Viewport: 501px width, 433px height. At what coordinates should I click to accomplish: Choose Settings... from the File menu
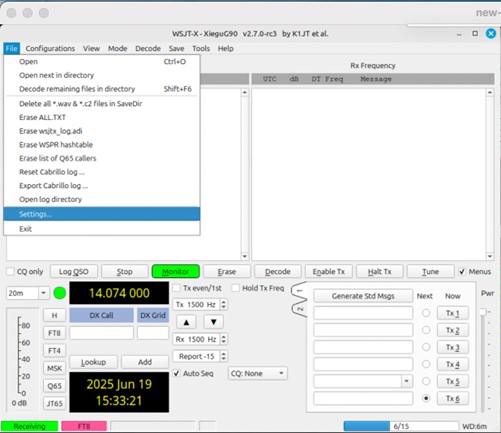click(x=102, y=214)
